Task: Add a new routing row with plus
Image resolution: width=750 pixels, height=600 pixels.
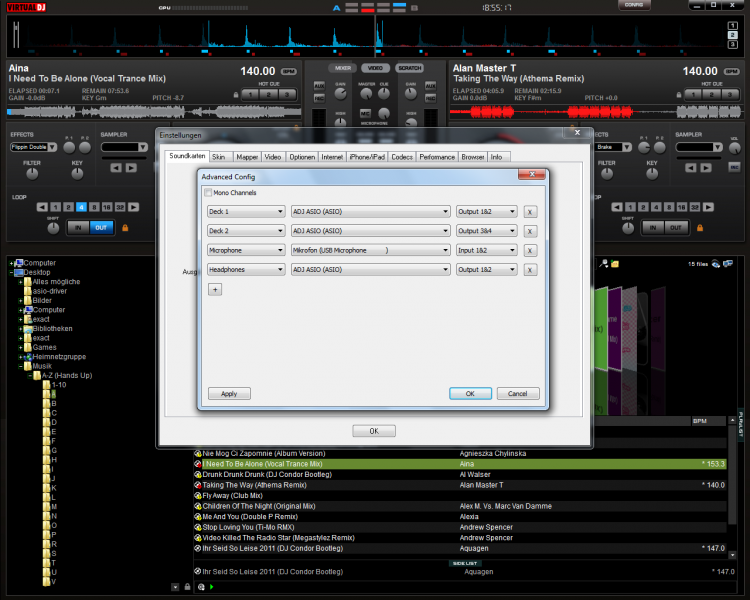Action: [x=215, y=289]
